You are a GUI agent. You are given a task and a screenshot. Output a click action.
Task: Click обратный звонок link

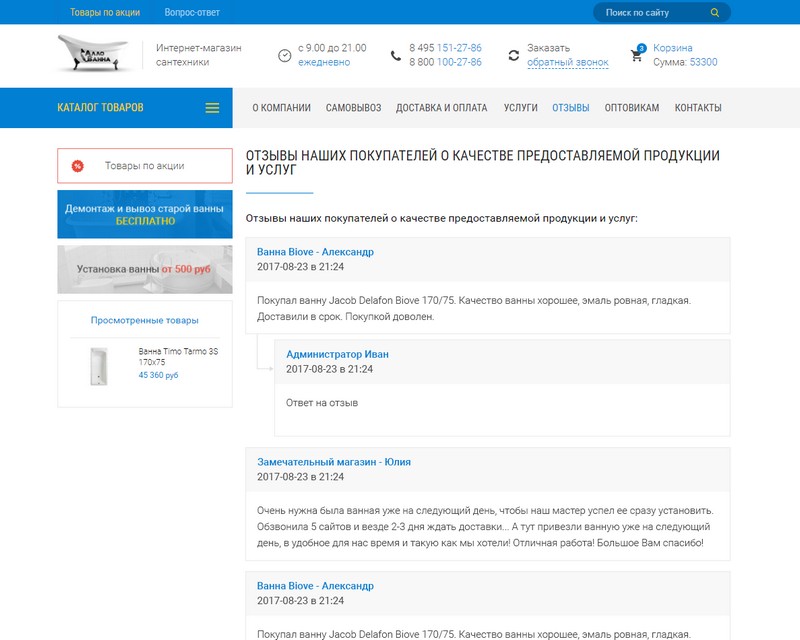pyautogui.click(x=568, y=62)
